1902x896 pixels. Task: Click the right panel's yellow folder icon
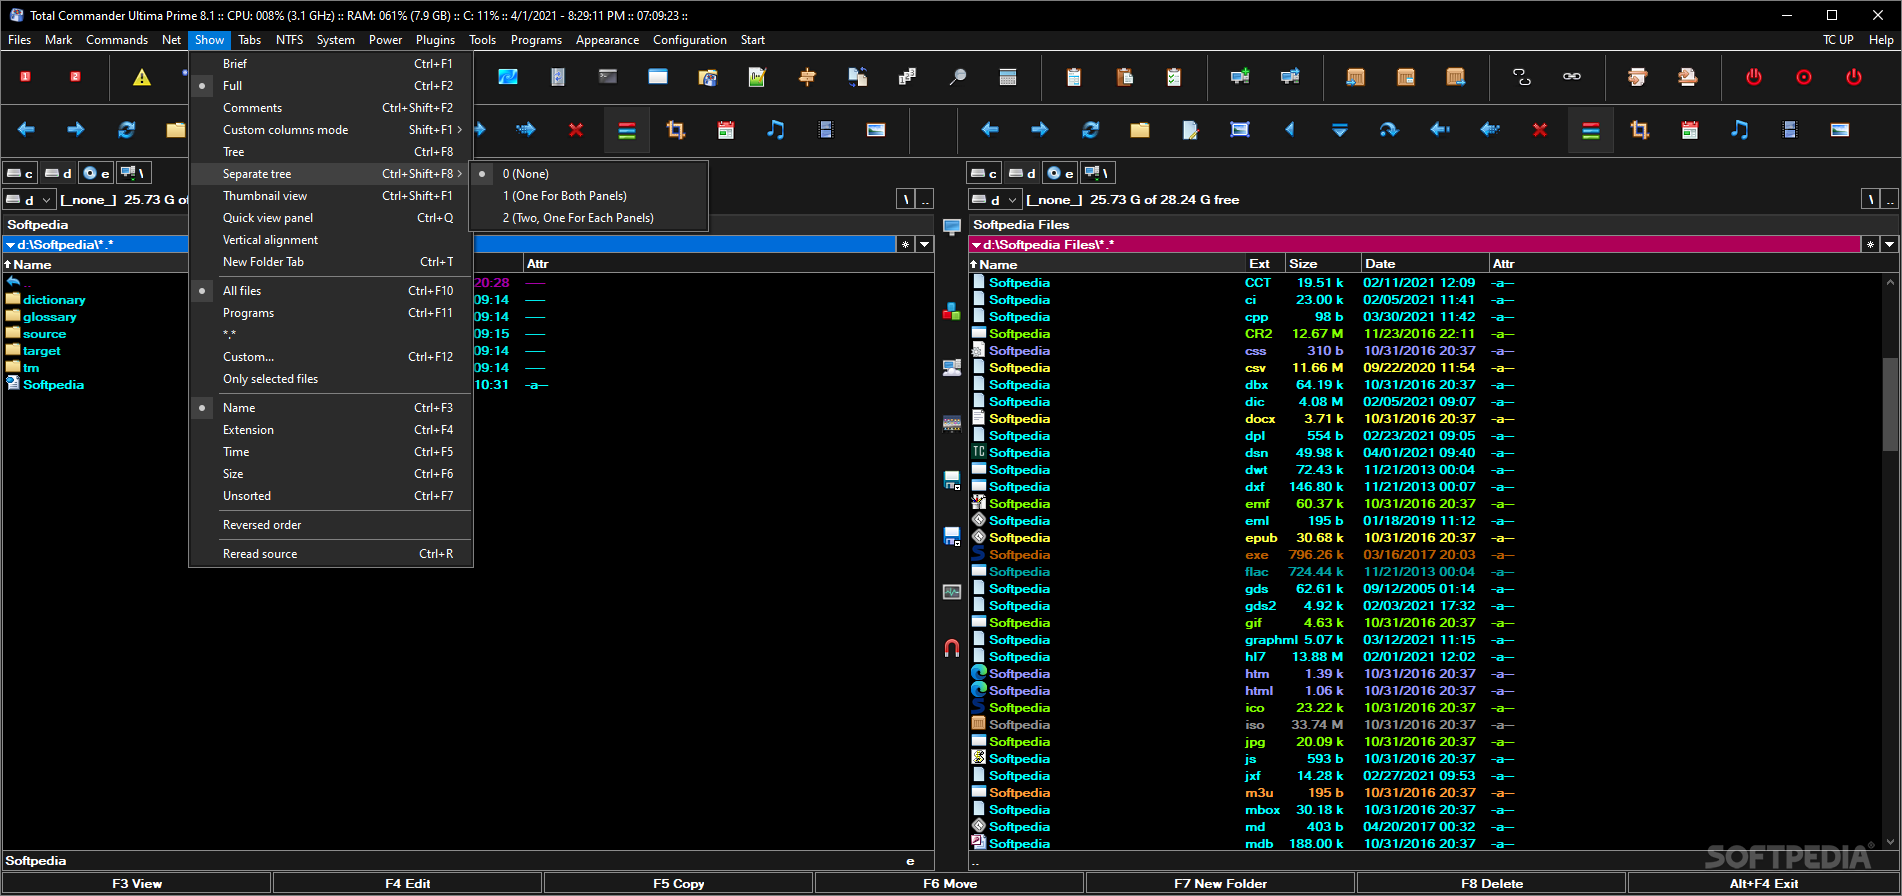click(1140, 130)
